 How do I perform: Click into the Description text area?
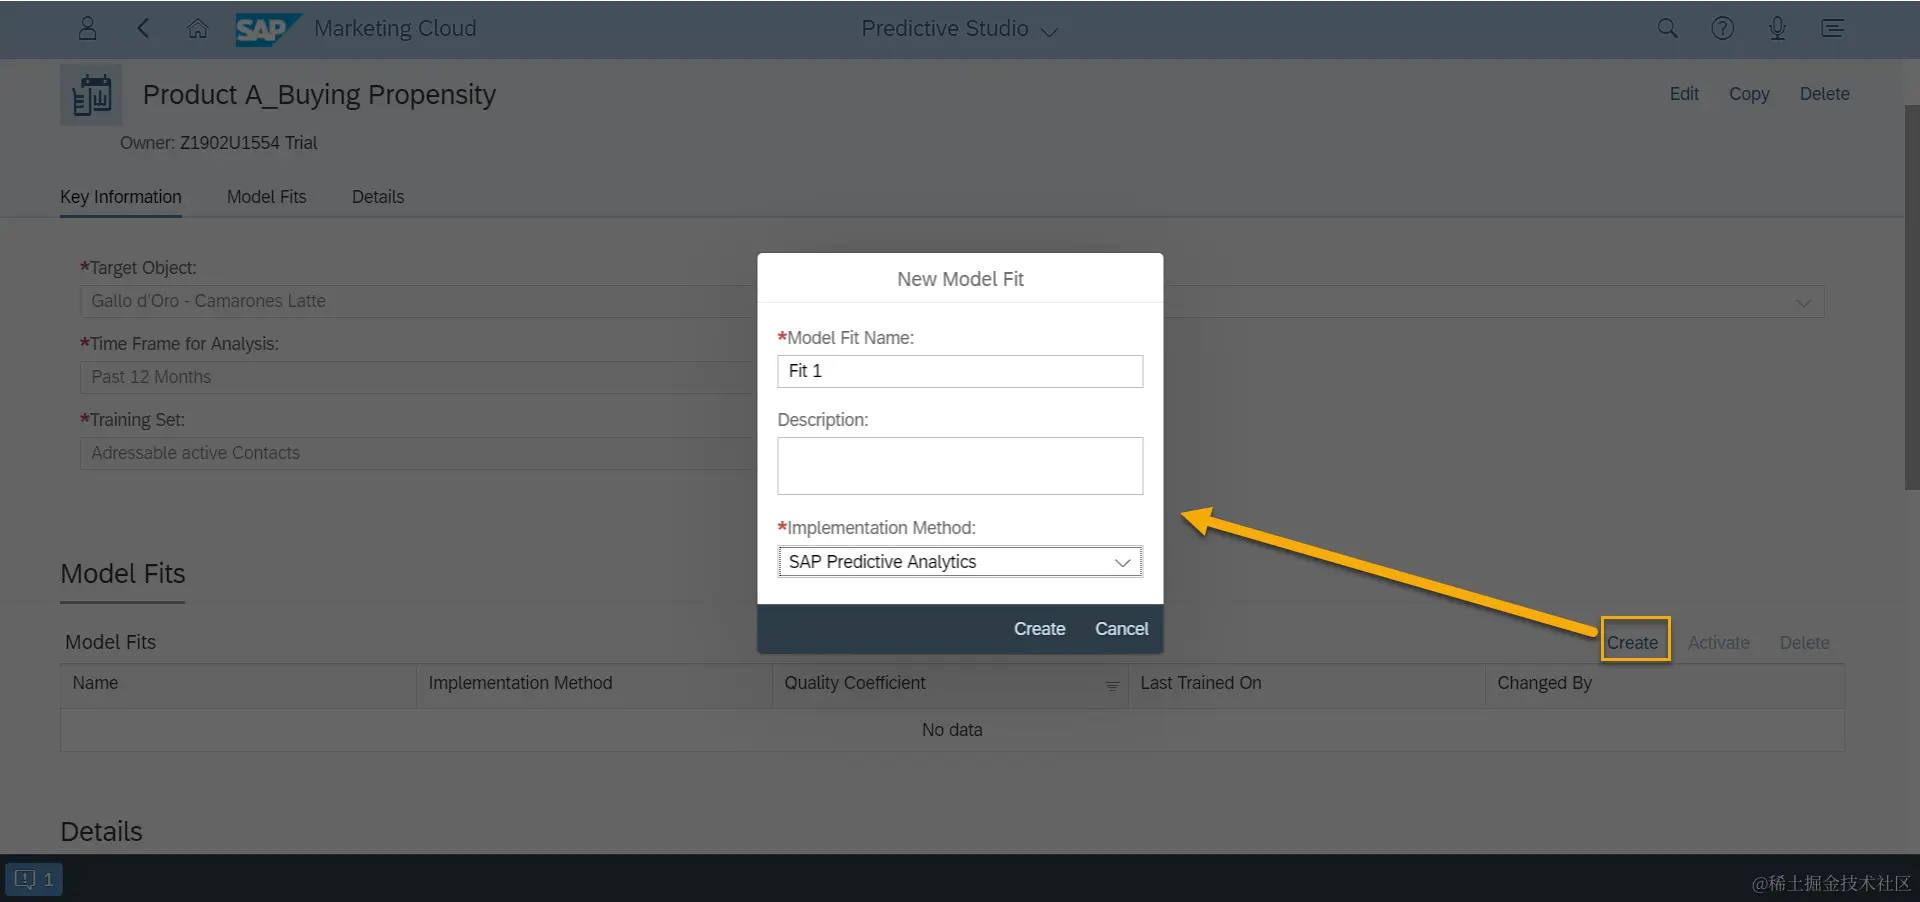point(960,466)
